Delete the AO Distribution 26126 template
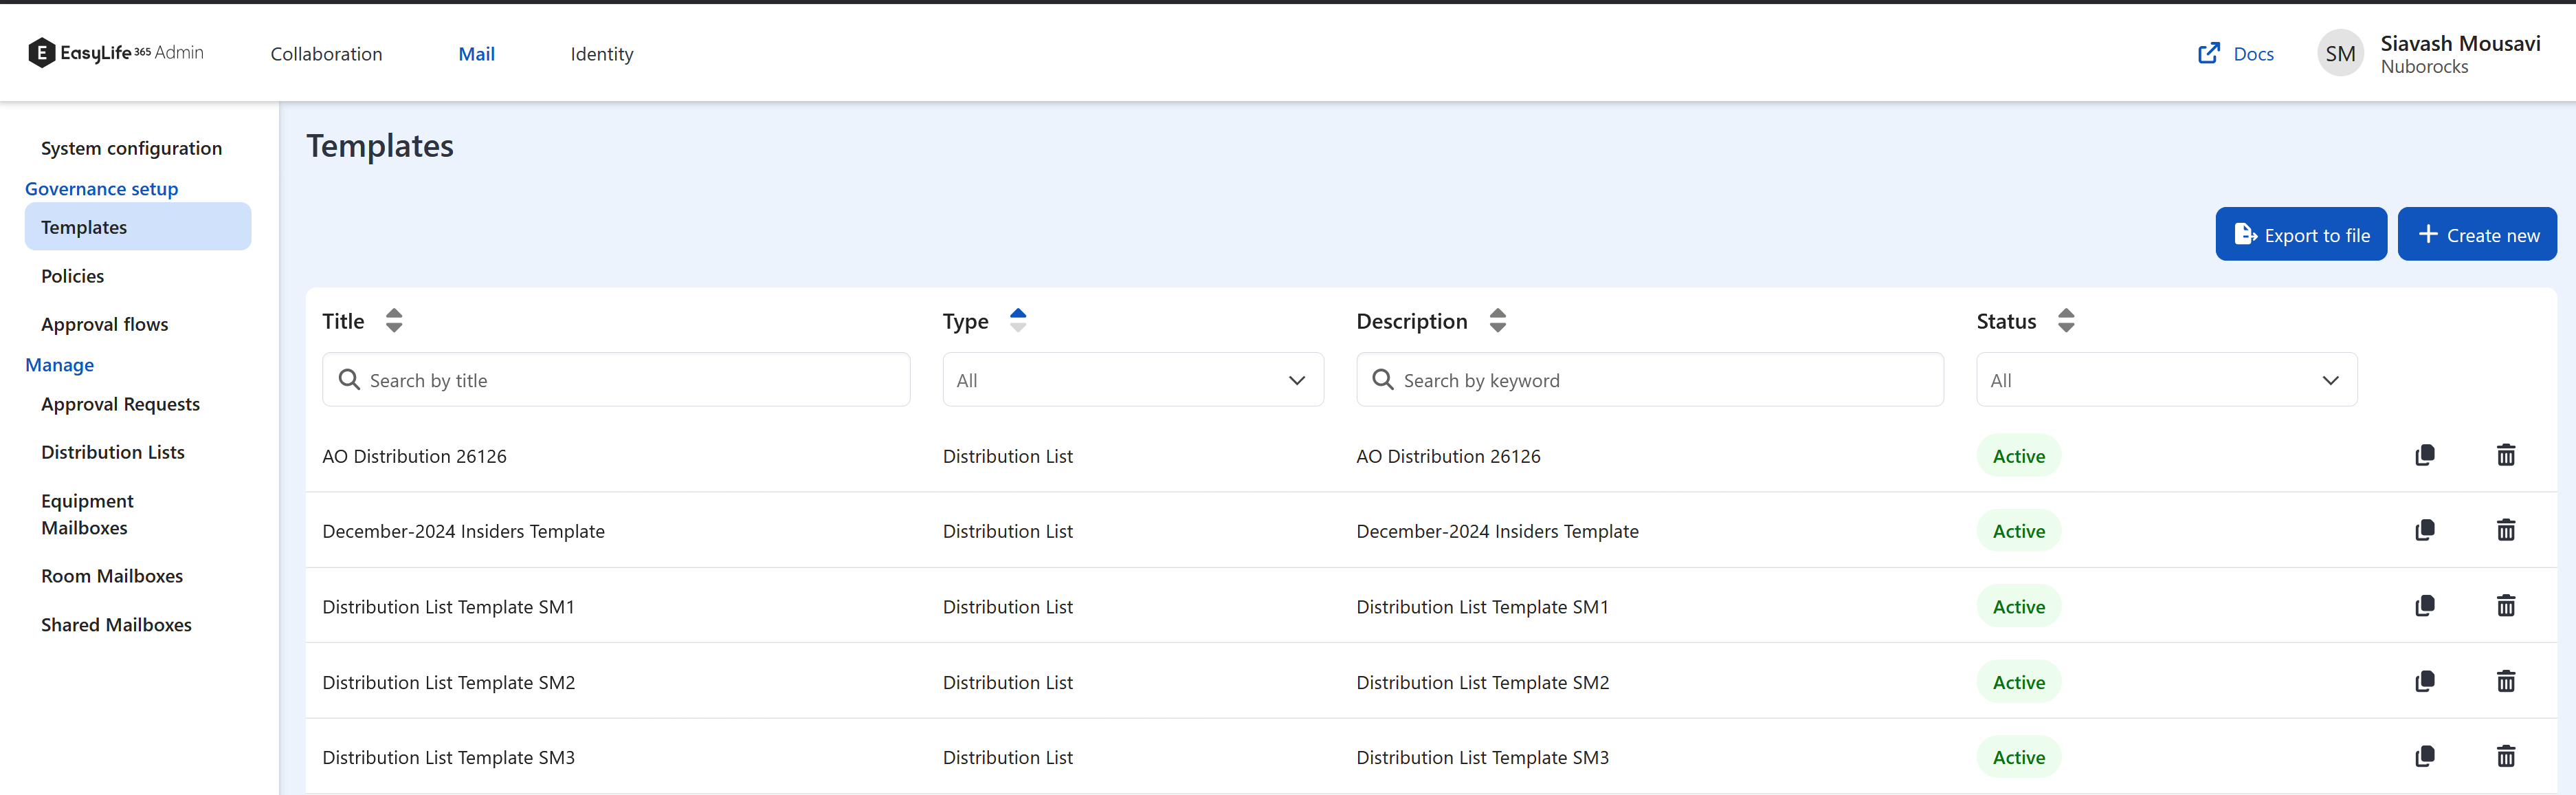Image resolution: width=2576 pixels, height=795 pixels. [x=2506, y=455]
